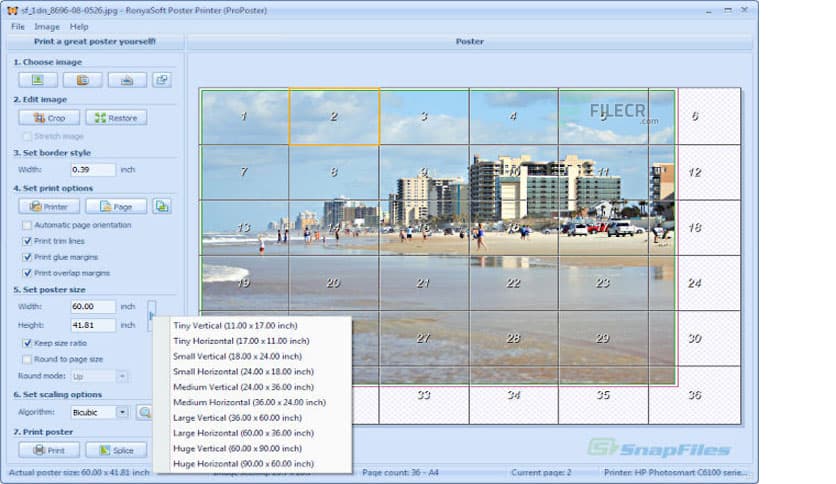Select poster page 33 in preview
This screenshot has width=836, height=484.
point(424,395)
